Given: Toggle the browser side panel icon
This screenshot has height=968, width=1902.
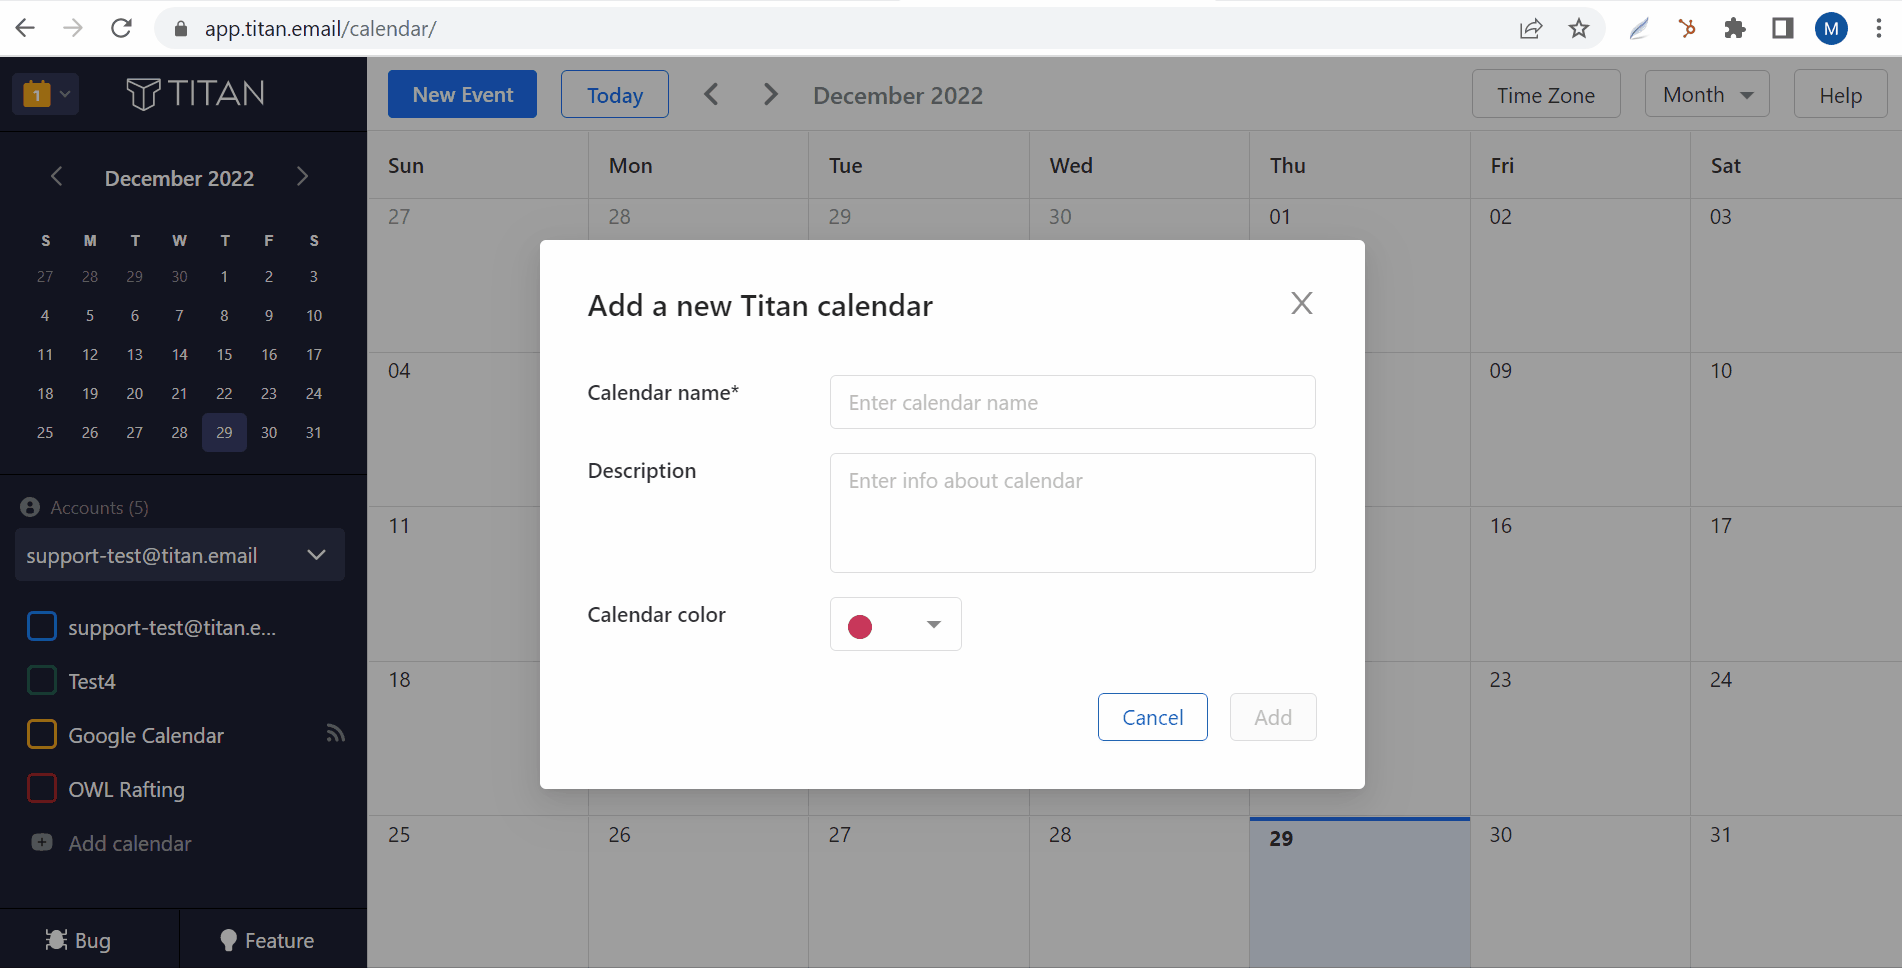Looking at the screenshot, I should click(1783, 28).
